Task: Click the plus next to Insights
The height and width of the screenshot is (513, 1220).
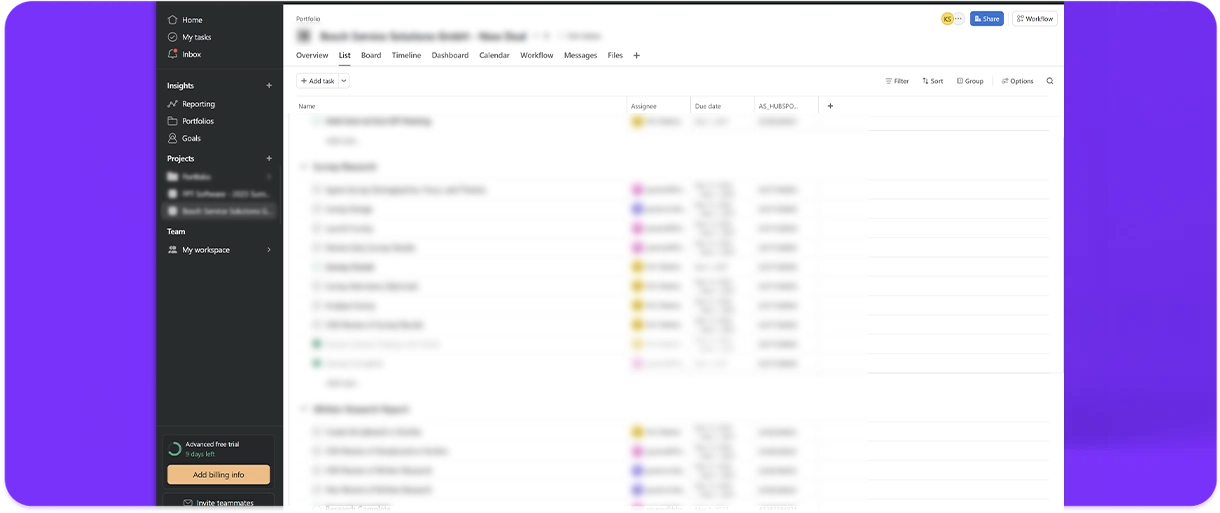Action: (x=269, y=86)
